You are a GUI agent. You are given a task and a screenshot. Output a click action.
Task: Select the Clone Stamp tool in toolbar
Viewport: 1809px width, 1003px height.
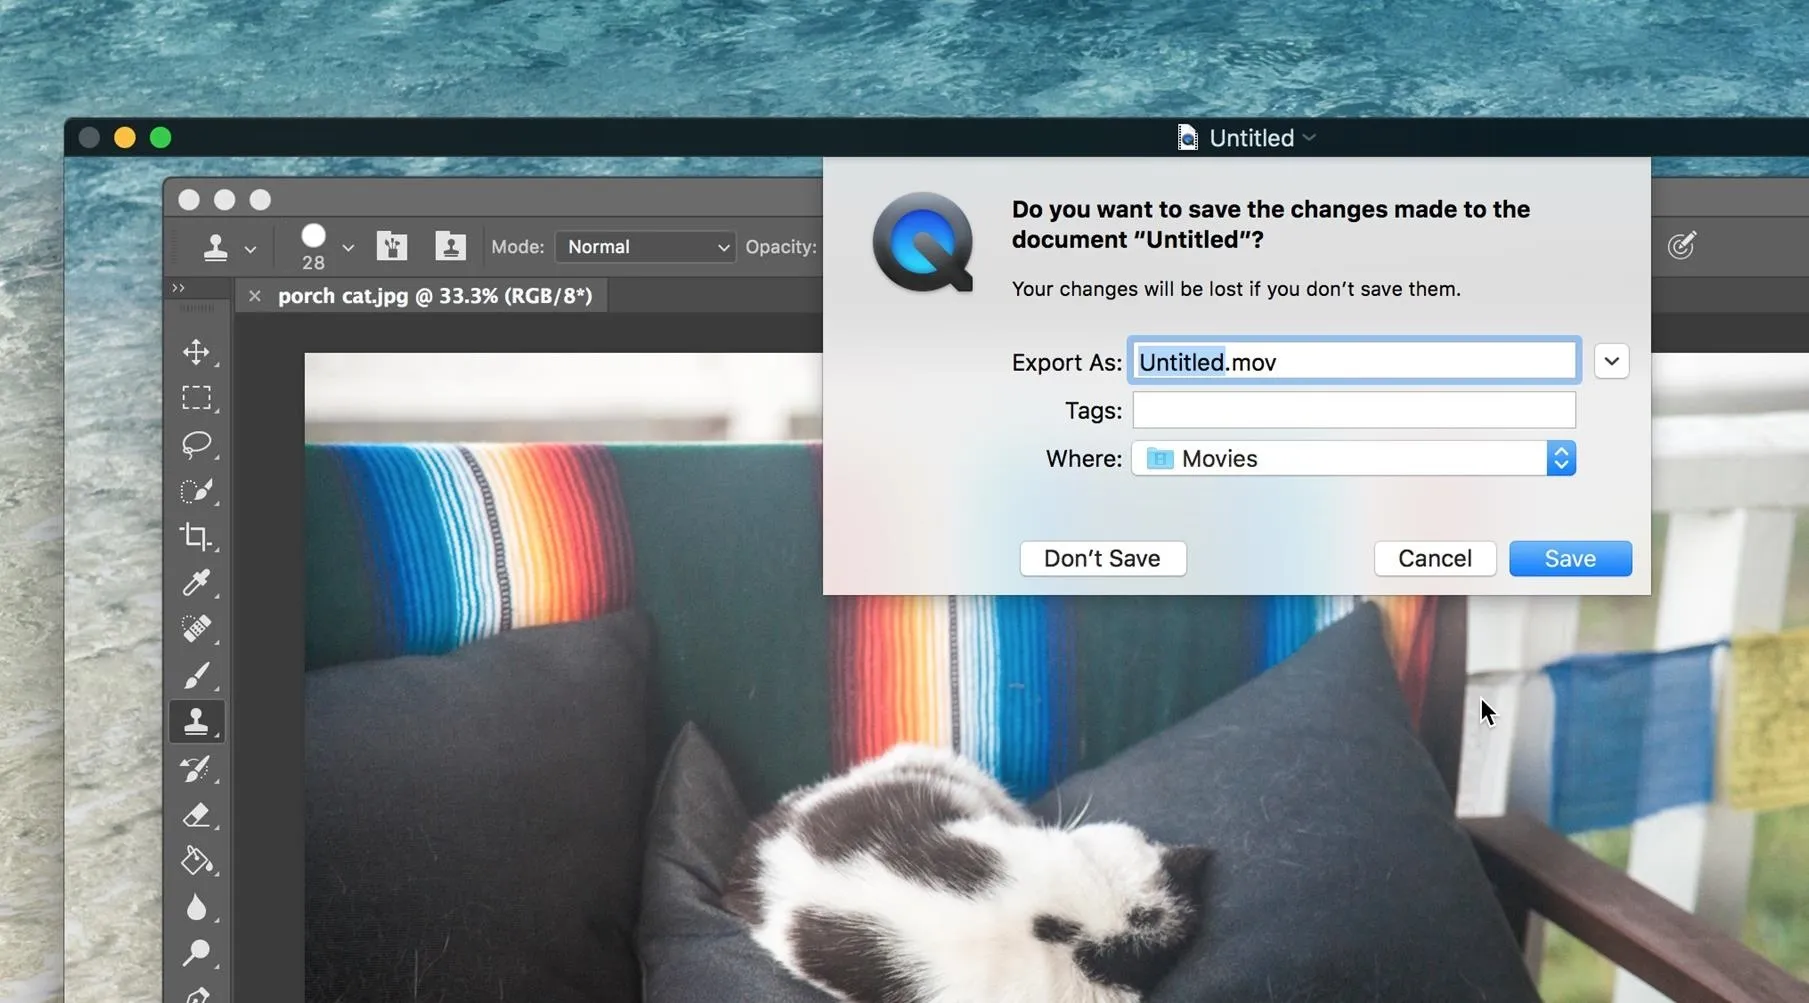(196, 721)
